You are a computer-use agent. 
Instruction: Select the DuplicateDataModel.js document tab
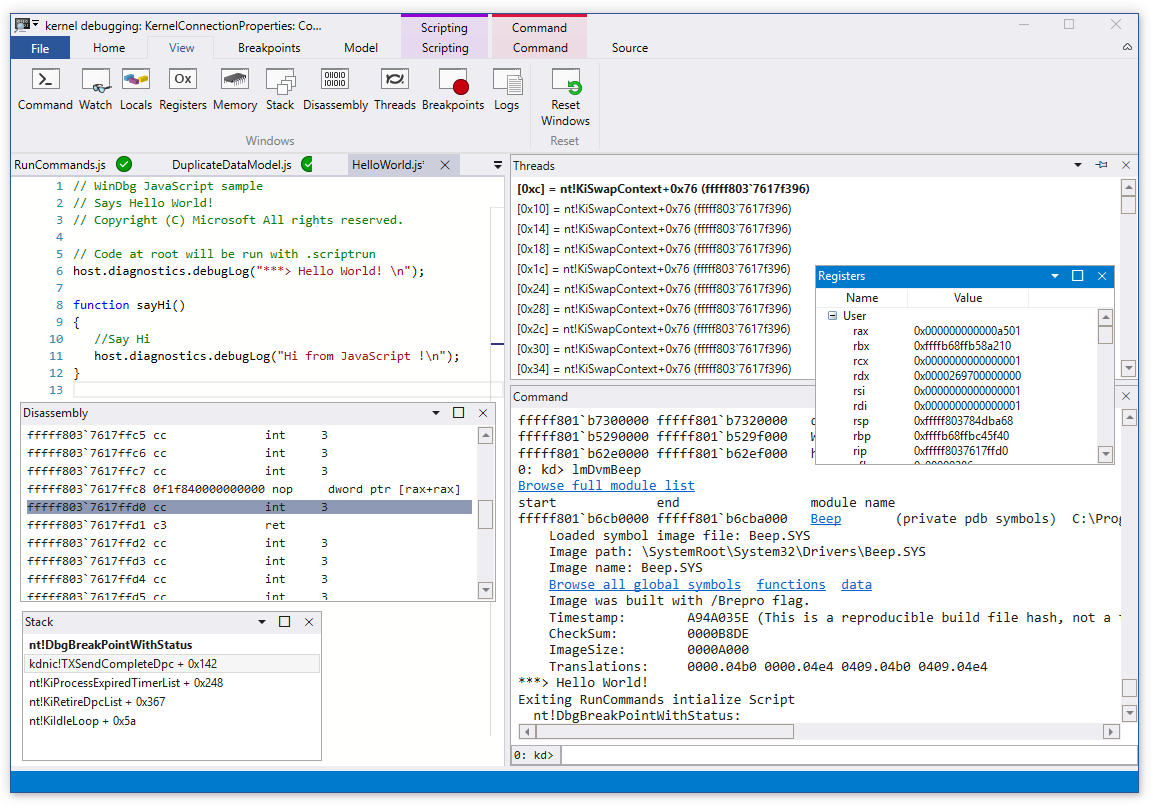231,165
